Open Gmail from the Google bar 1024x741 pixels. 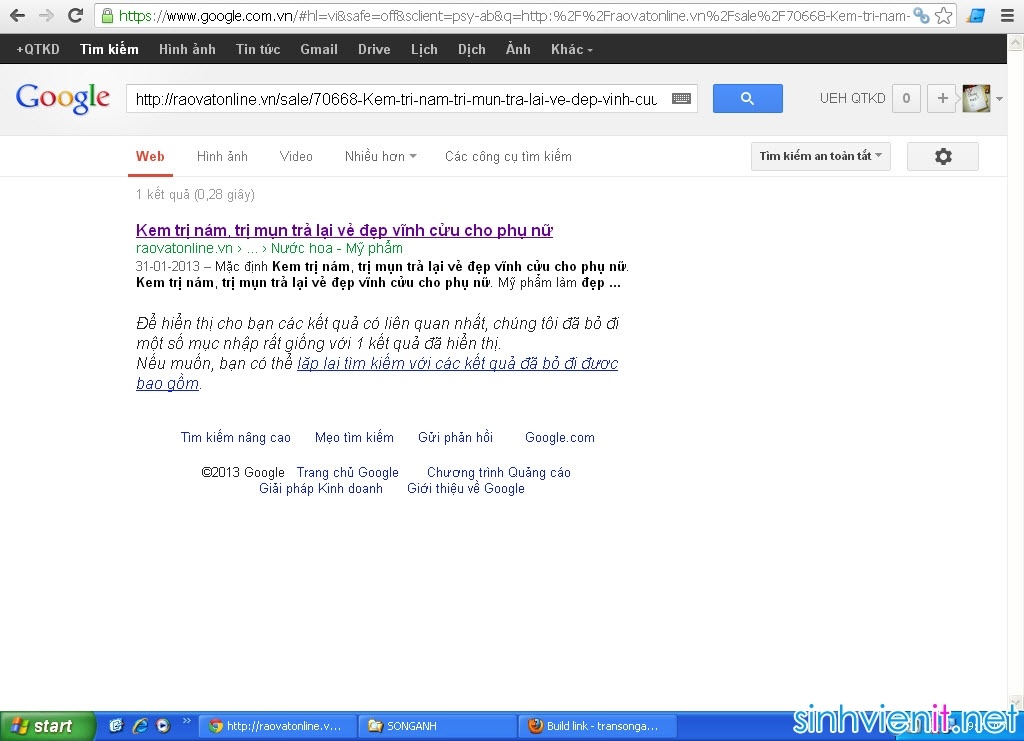point(319,50)
